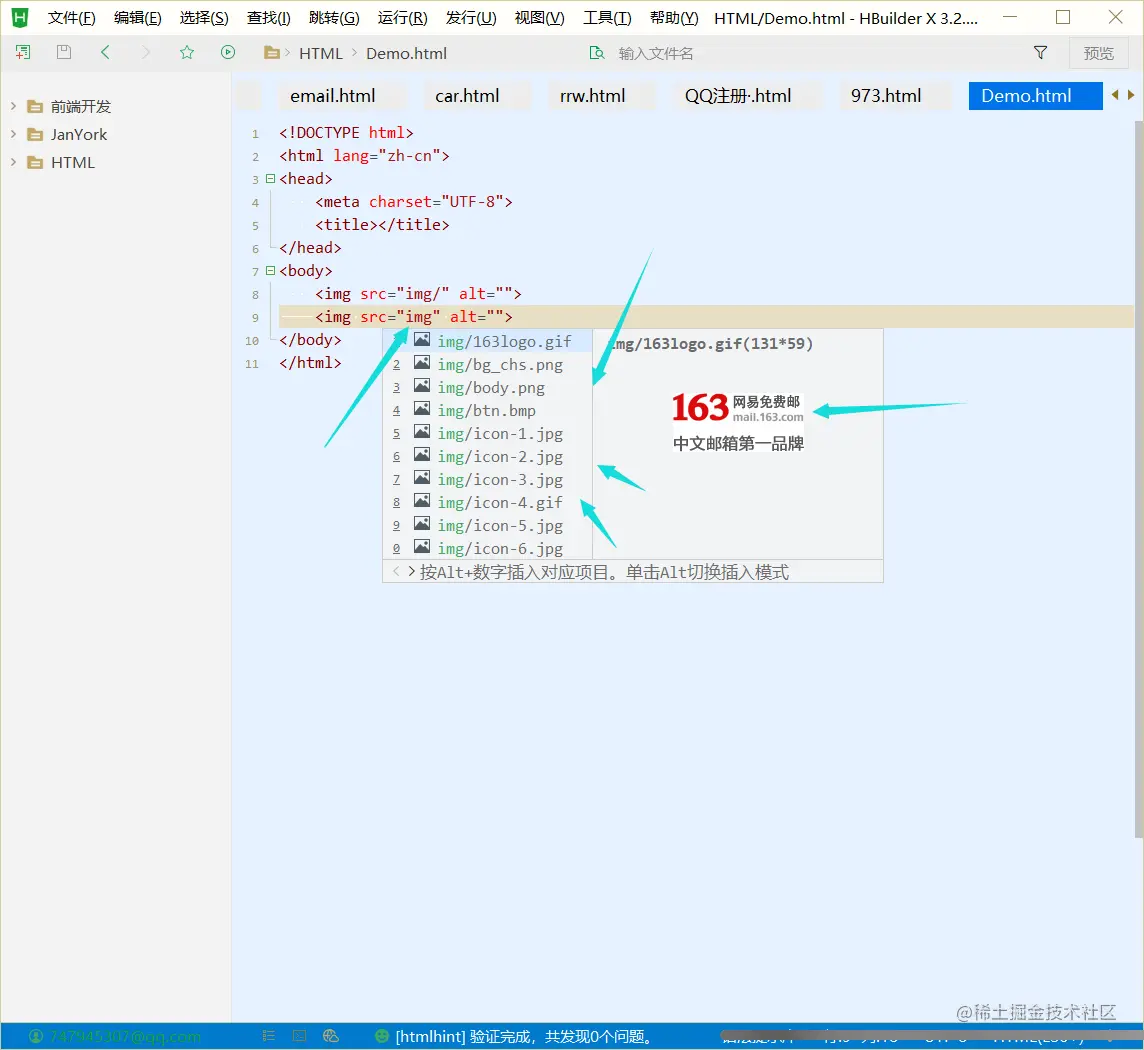Open the 工具(T) menu

click(607, 18)
